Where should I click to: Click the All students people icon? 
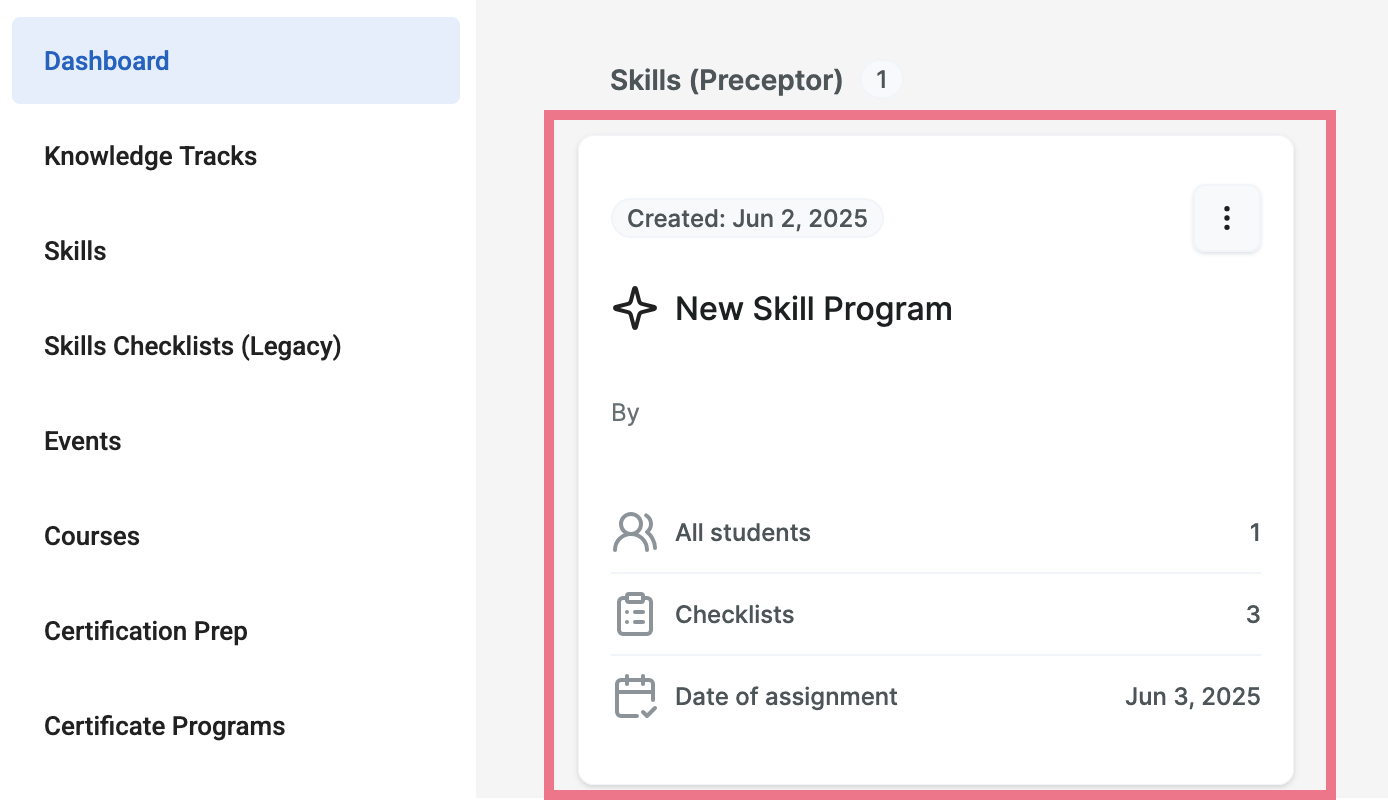(634, 532)
